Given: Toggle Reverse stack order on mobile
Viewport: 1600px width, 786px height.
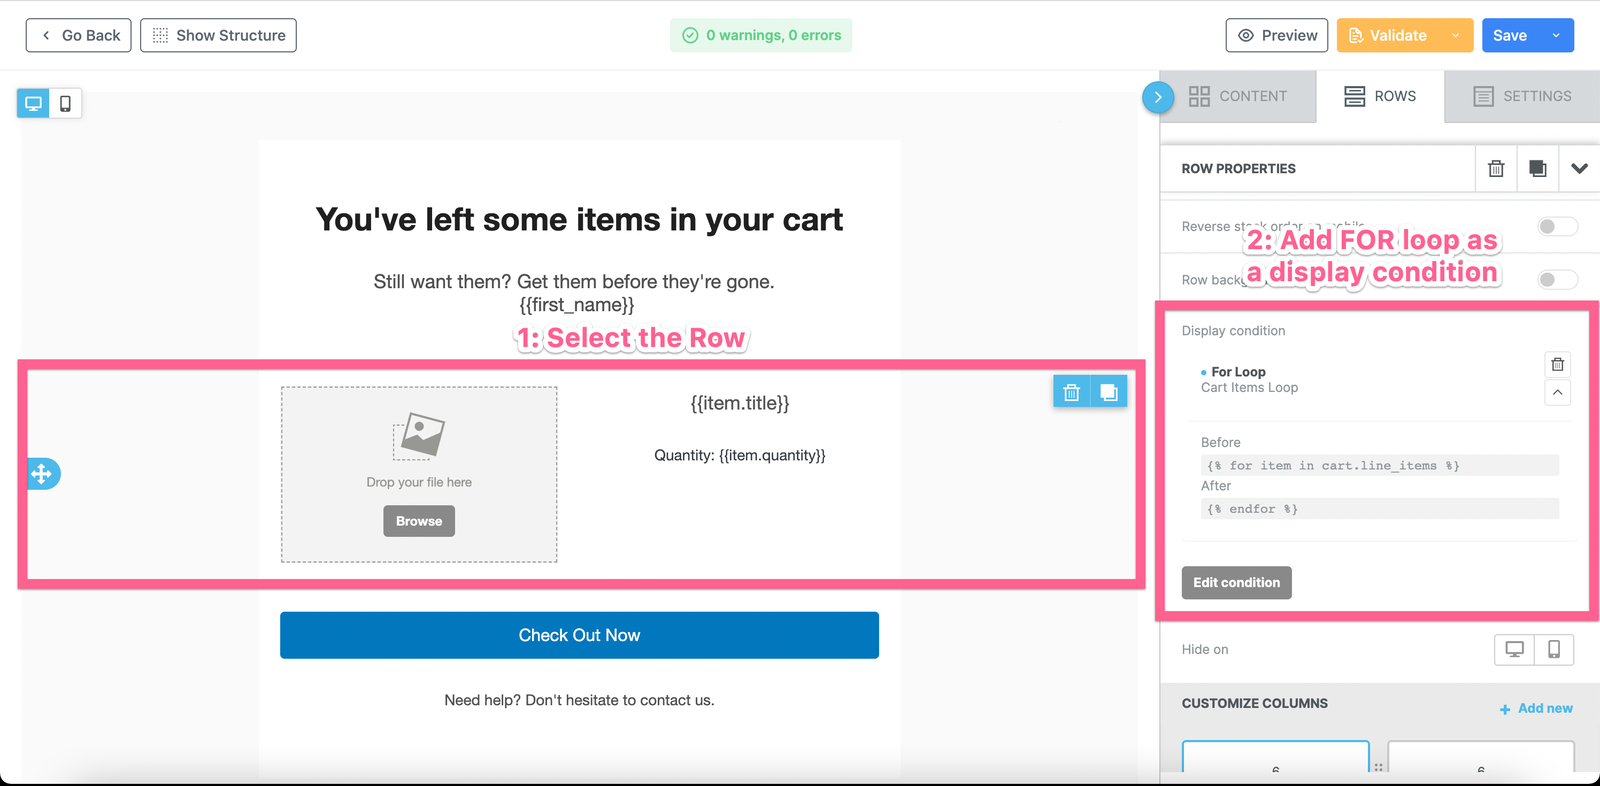Looking at the screenshot, I should click(x=1556, y=227).
